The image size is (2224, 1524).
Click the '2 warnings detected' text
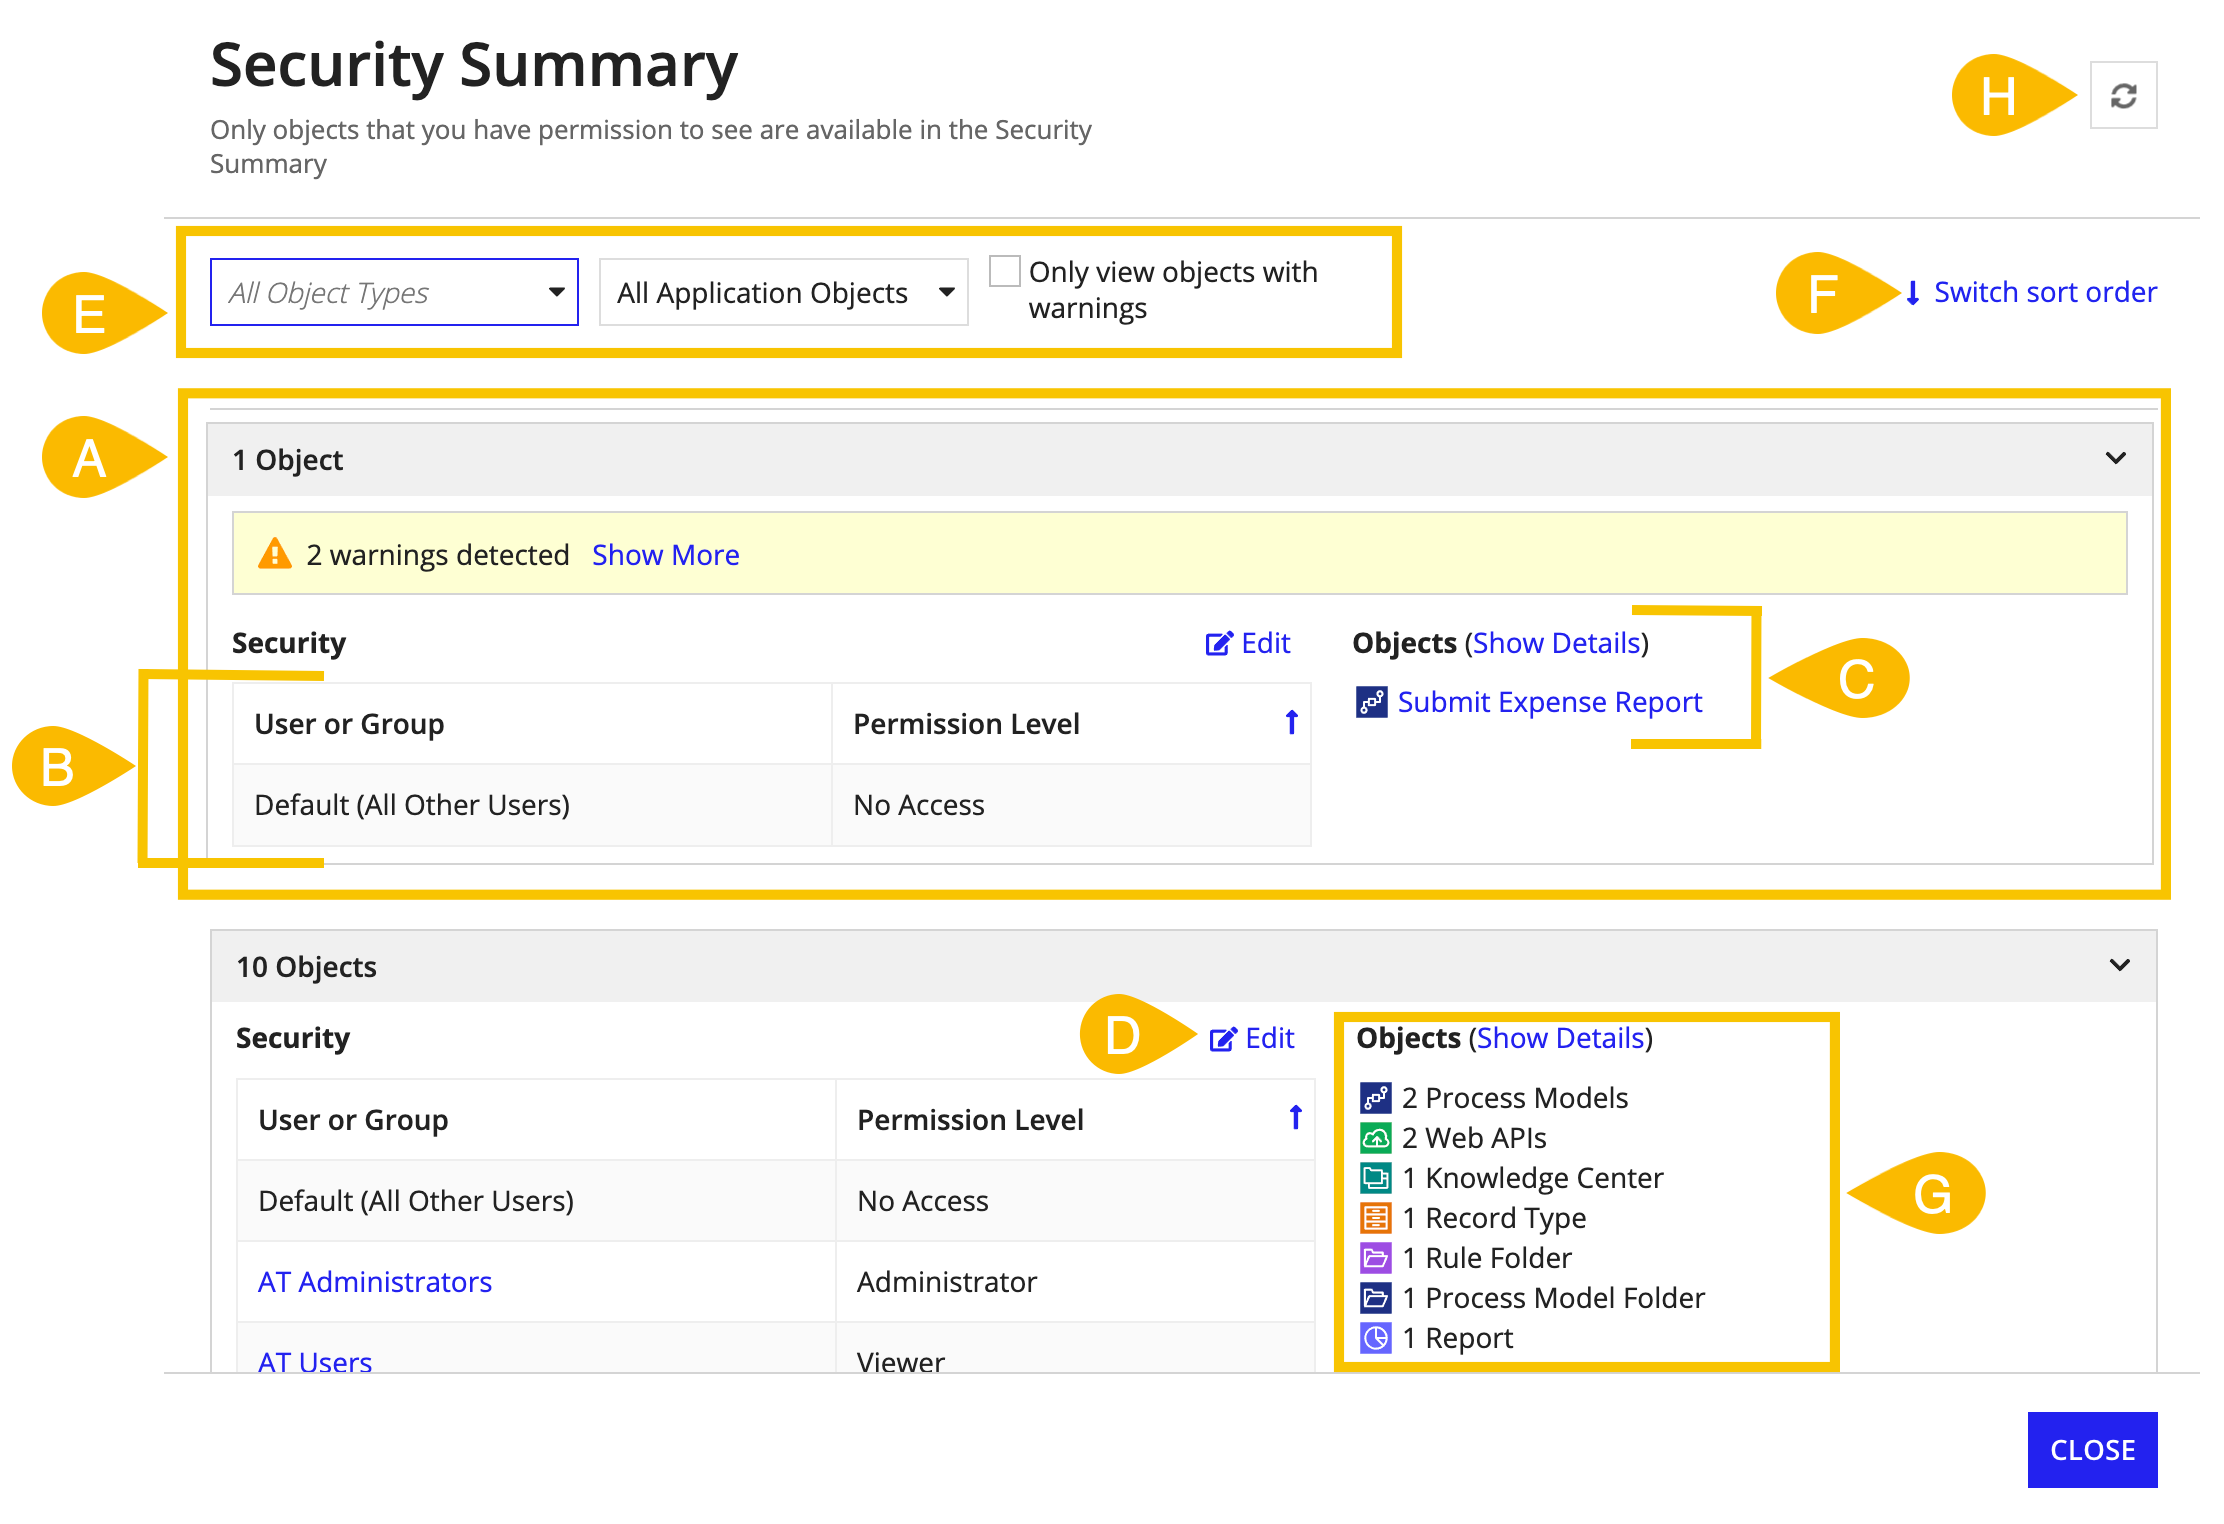point(437,555)
